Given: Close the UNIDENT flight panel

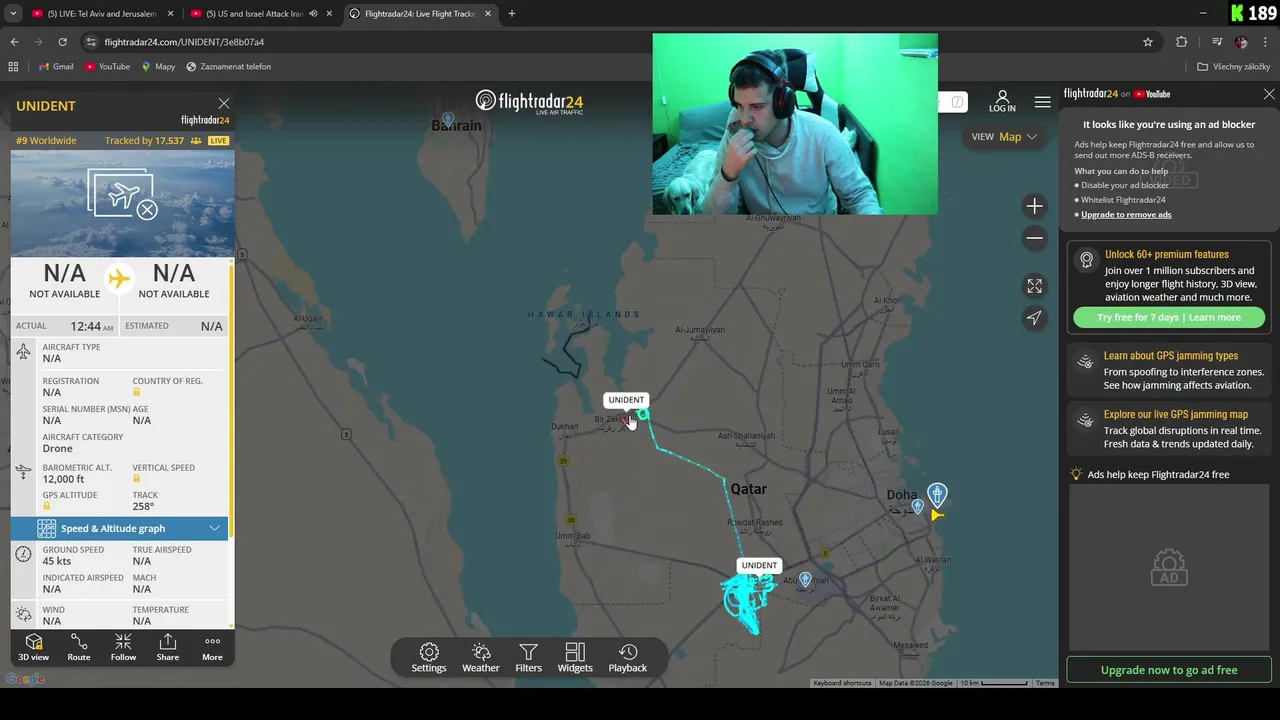Looking at the screenshot, I should click(x=224, y=103).
